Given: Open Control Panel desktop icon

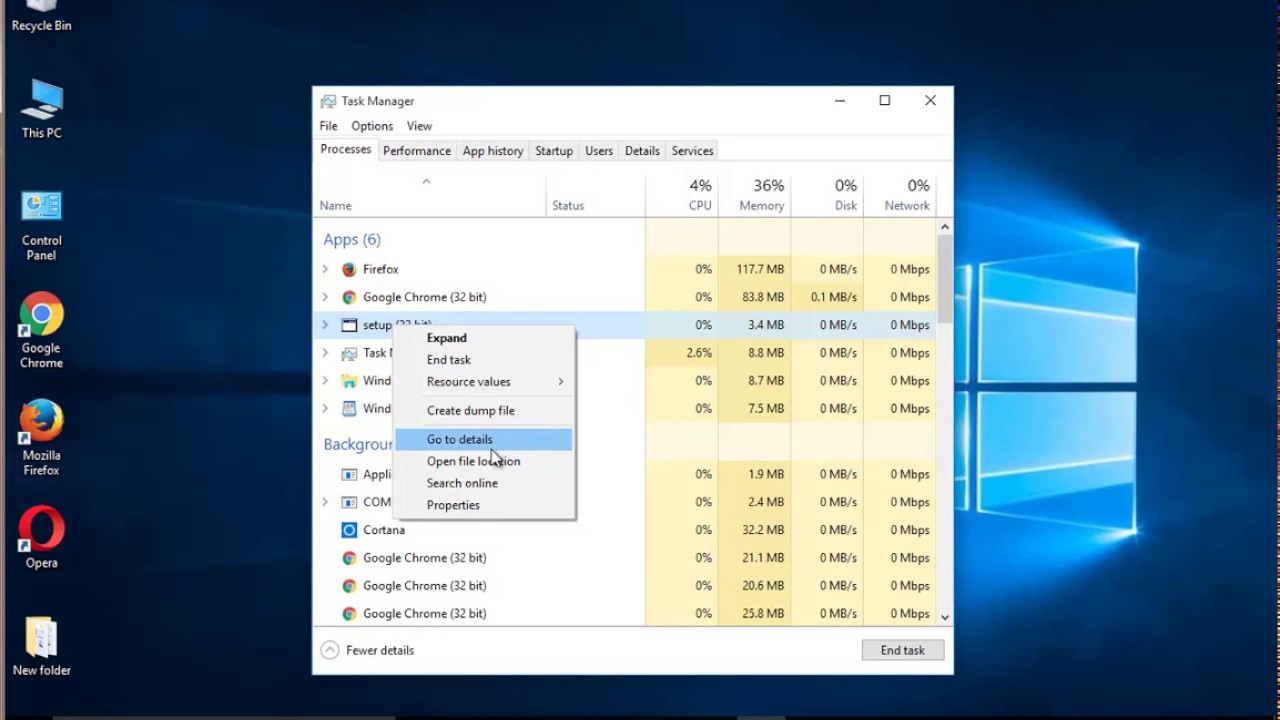Looking at the screenshot, I should [41, 225].
